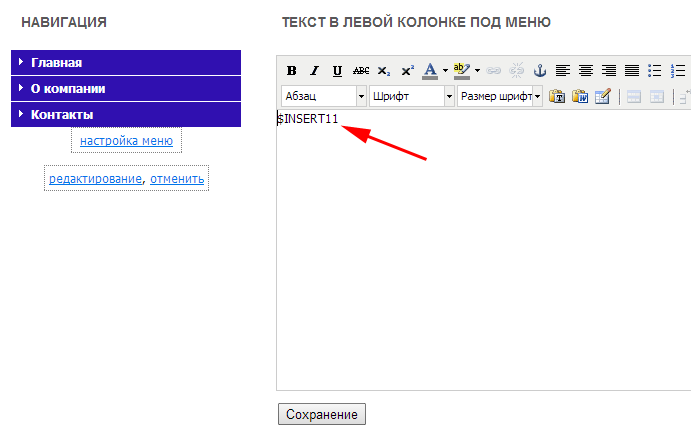Click the Сохранение save button
691x435 pixels.
[322, 414]
